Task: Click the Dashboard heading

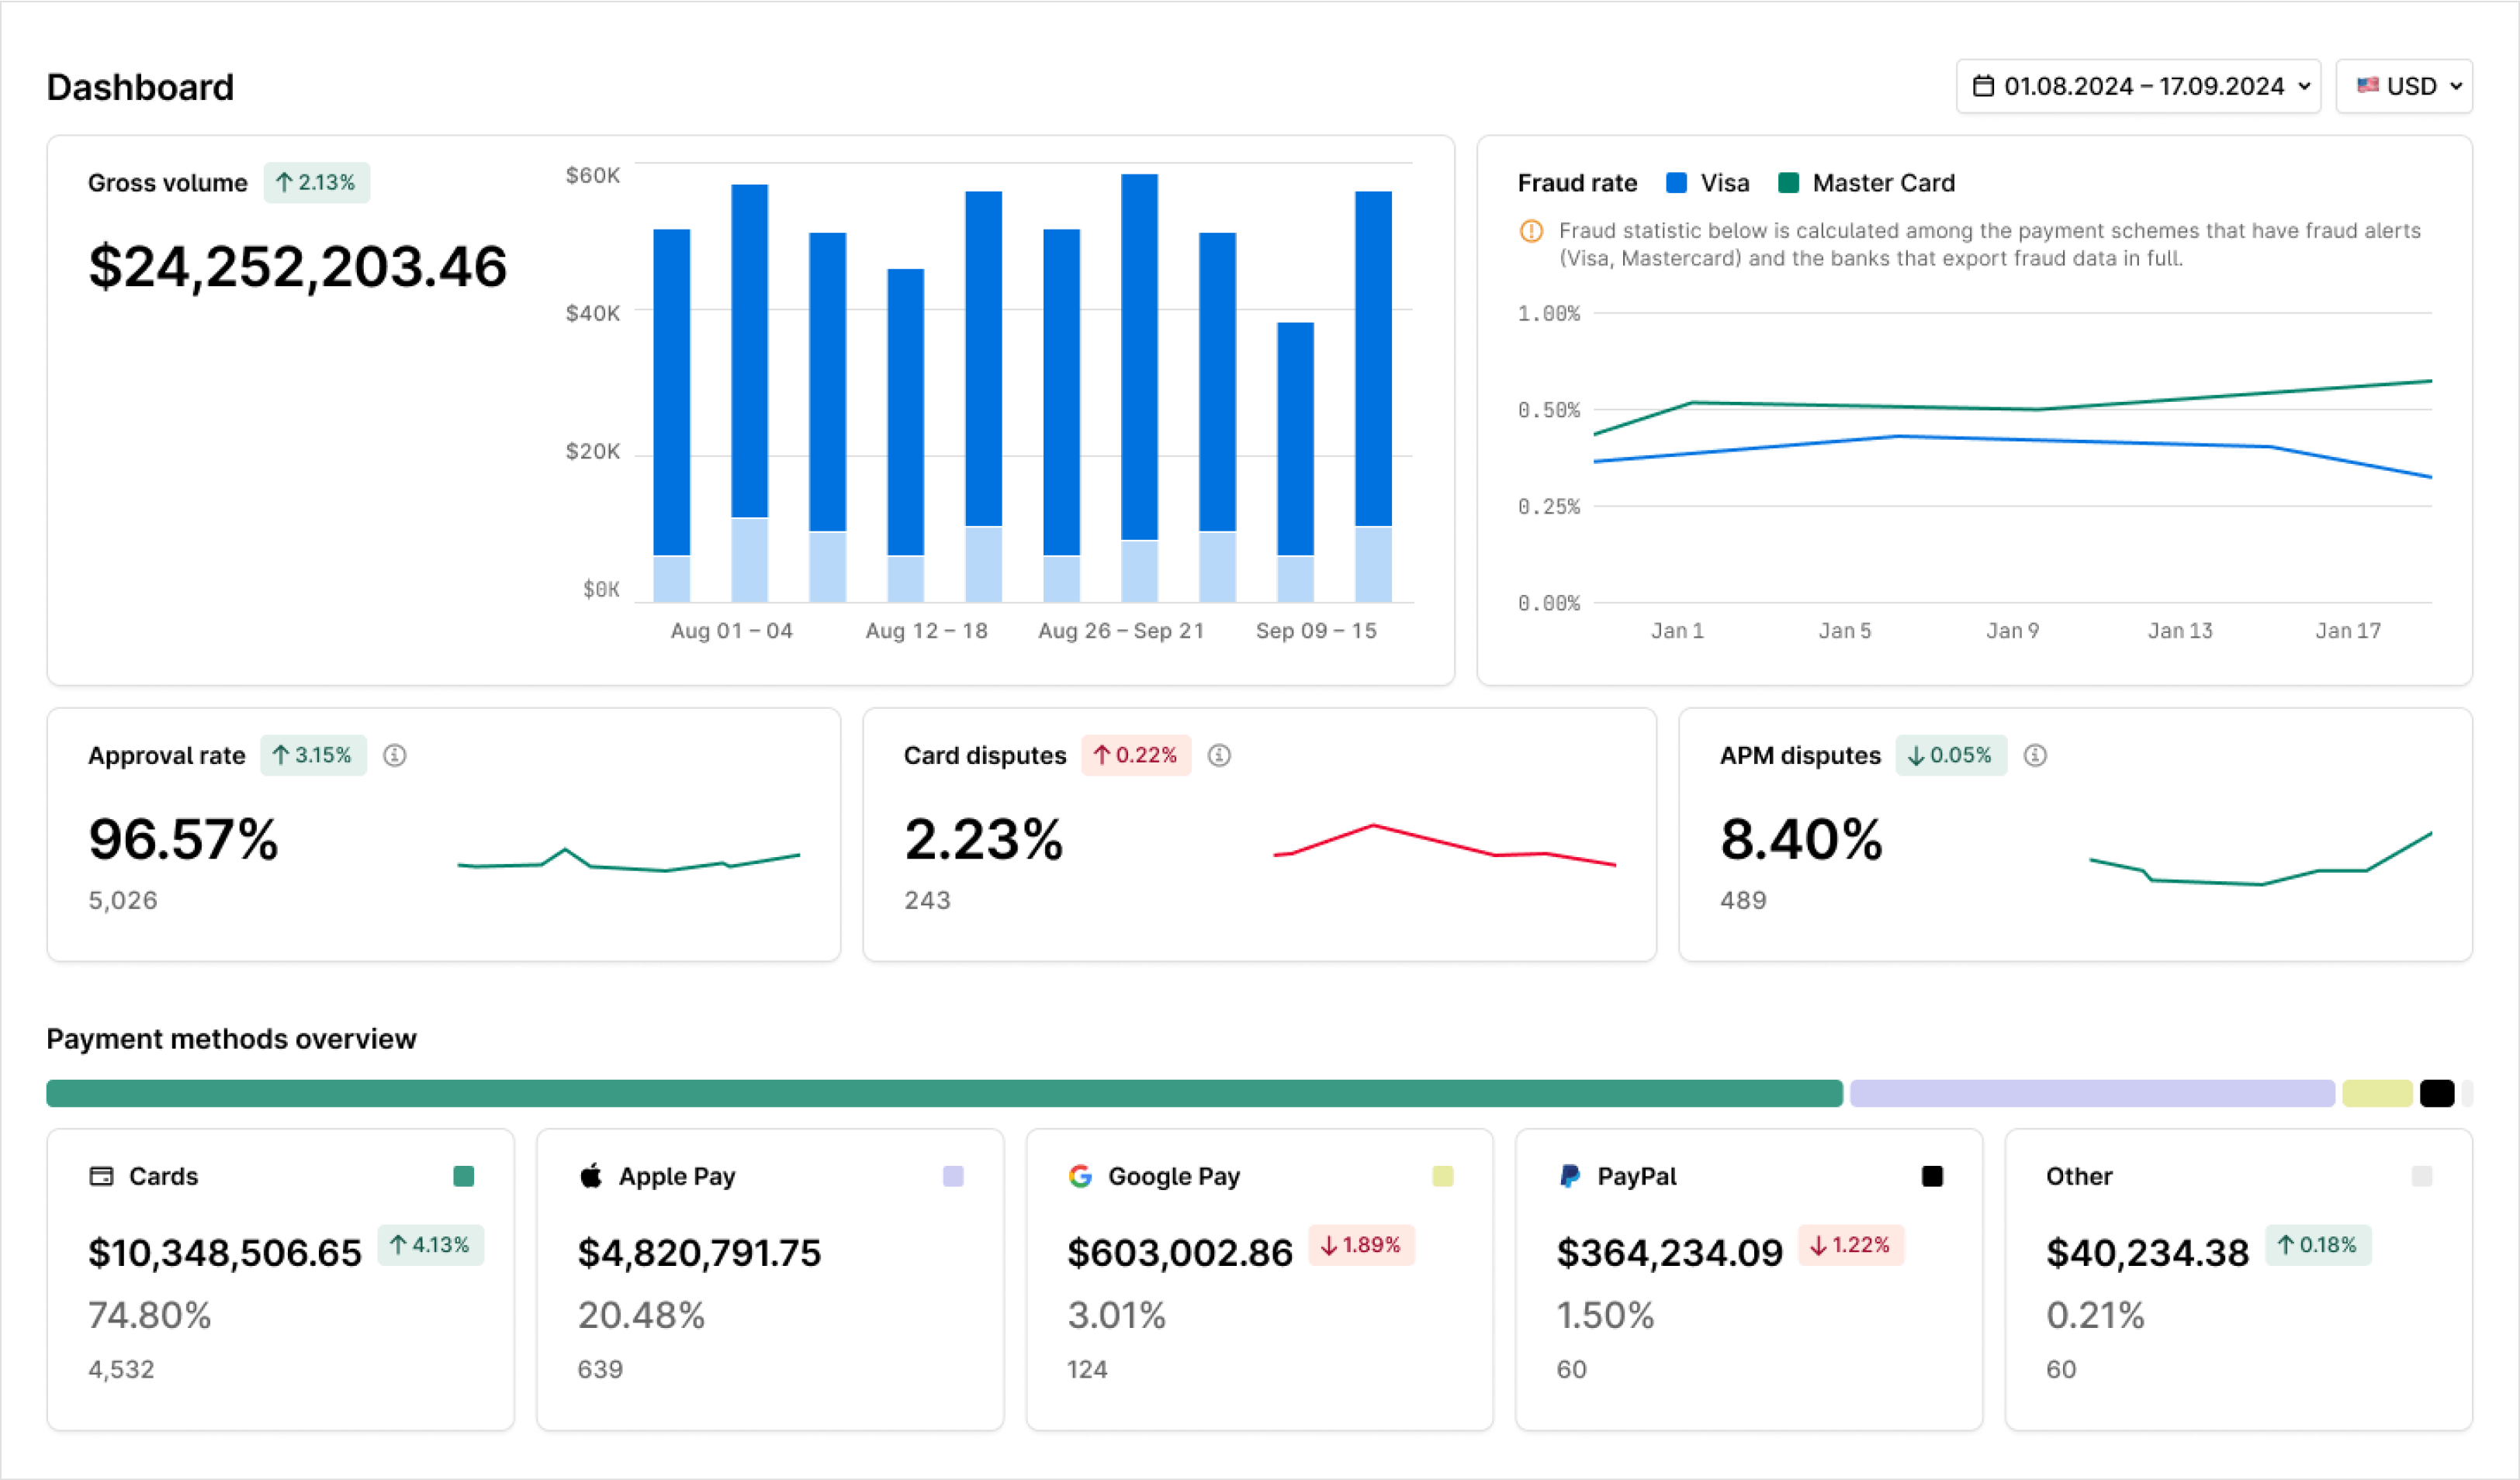Action: [x=140, y=87]
